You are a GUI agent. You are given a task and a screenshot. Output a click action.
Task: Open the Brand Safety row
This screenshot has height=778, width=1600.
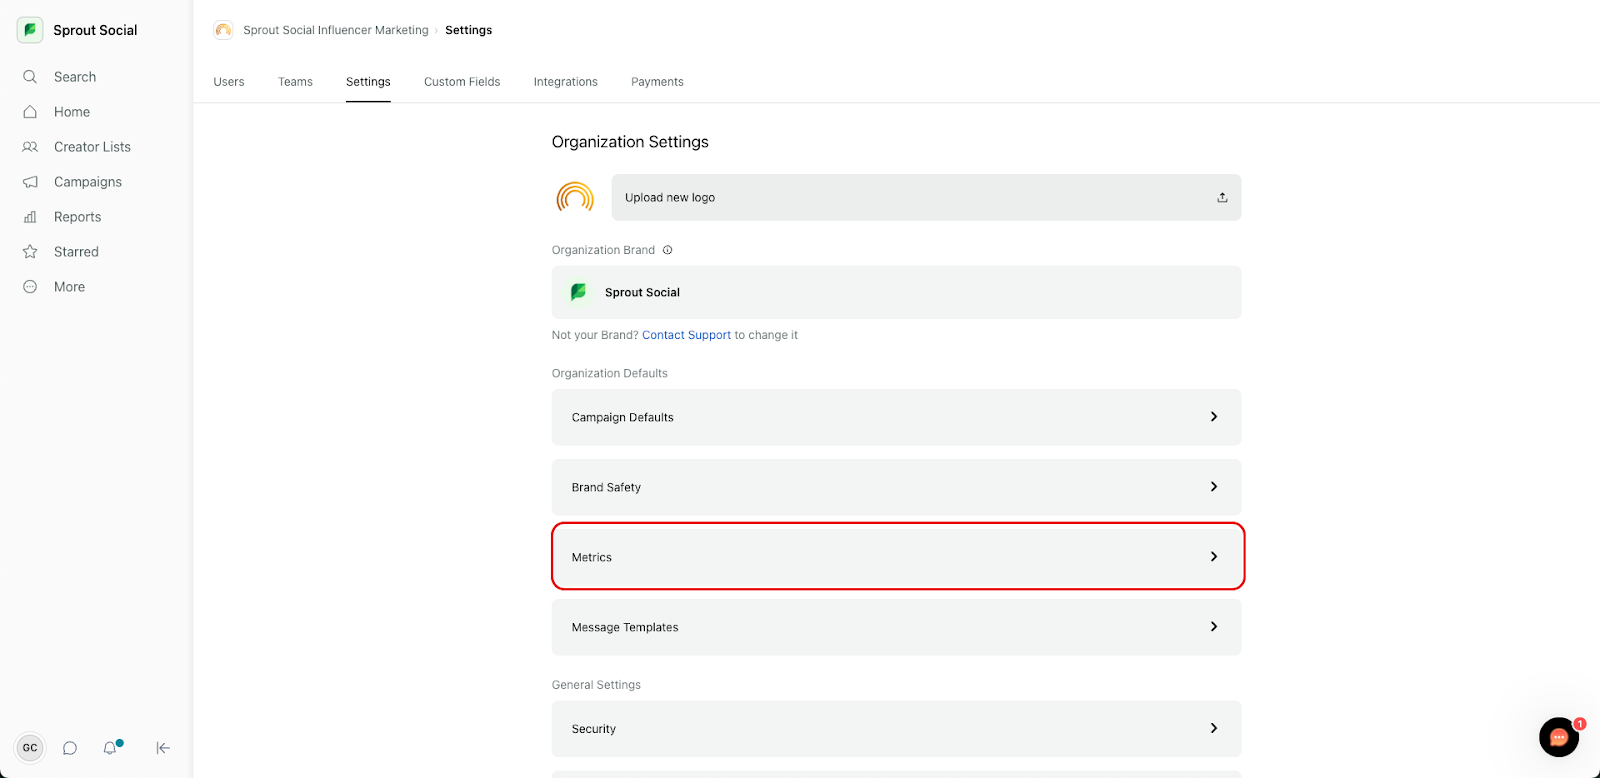[x=896, y=487]
